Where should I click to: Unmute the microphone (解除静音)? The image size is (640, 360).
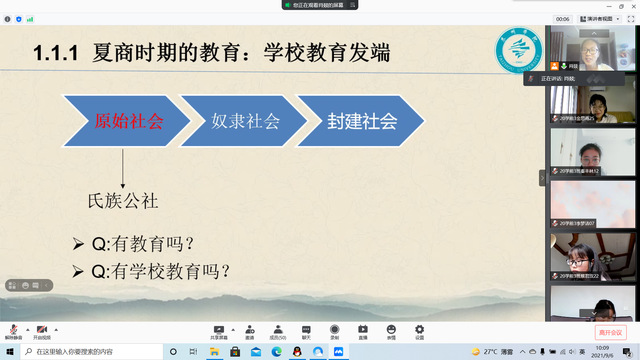click(x=13, y=332)
